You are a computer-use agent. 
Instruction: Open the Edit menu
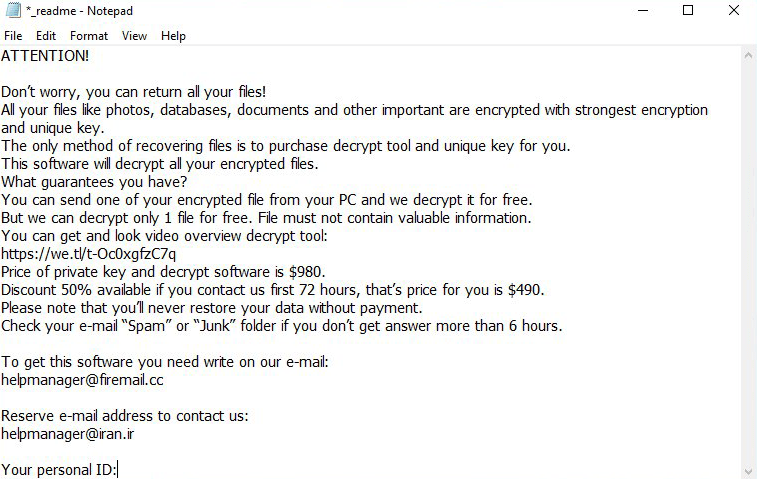tap(46, 36)
